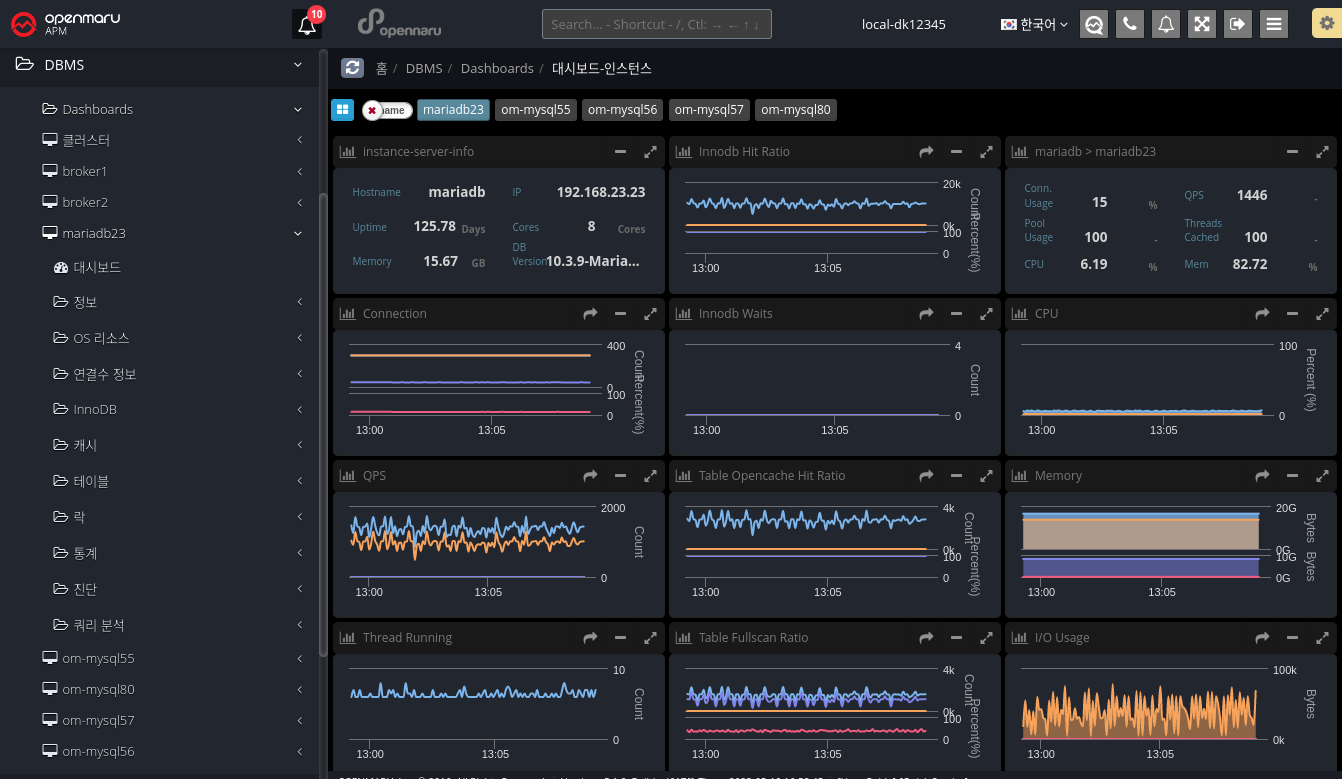This screenshot has height=779, width=1342.
Task: Open 대시보드 under mariadb23 in sidebar
Action: coord(97,268)
